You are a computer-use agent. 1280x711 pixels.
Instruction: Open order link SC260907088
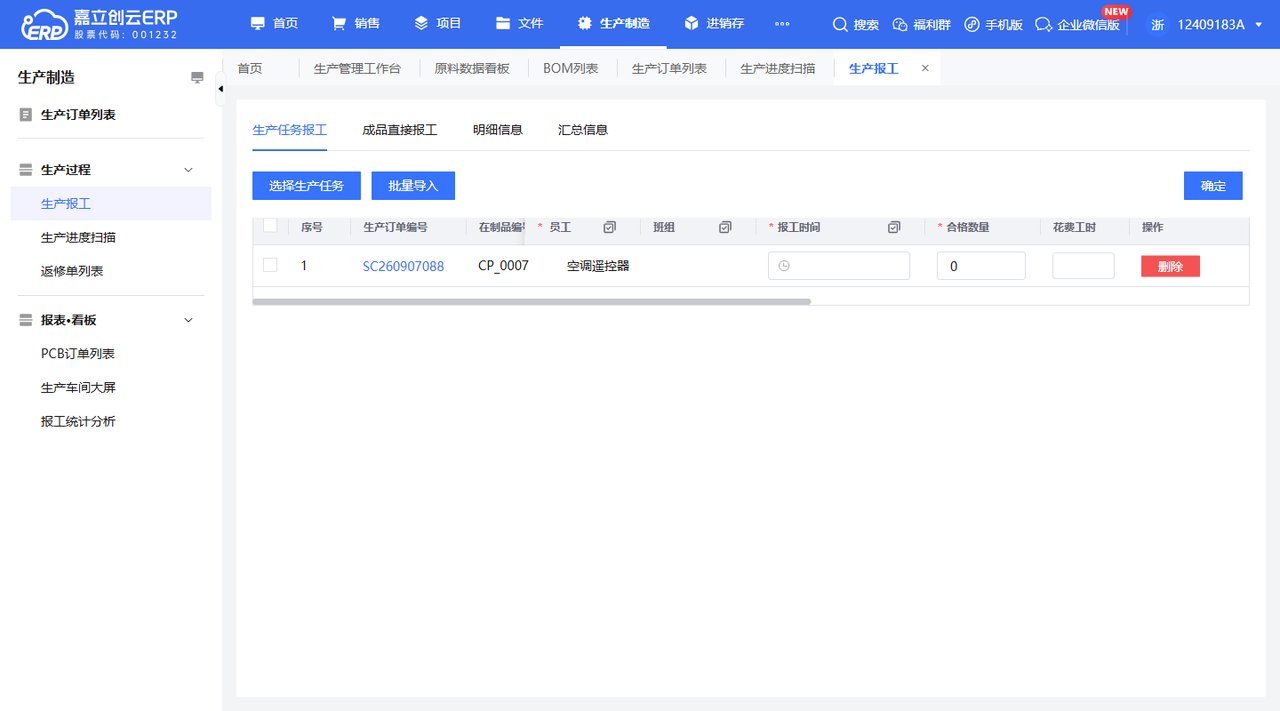[403, 266]
